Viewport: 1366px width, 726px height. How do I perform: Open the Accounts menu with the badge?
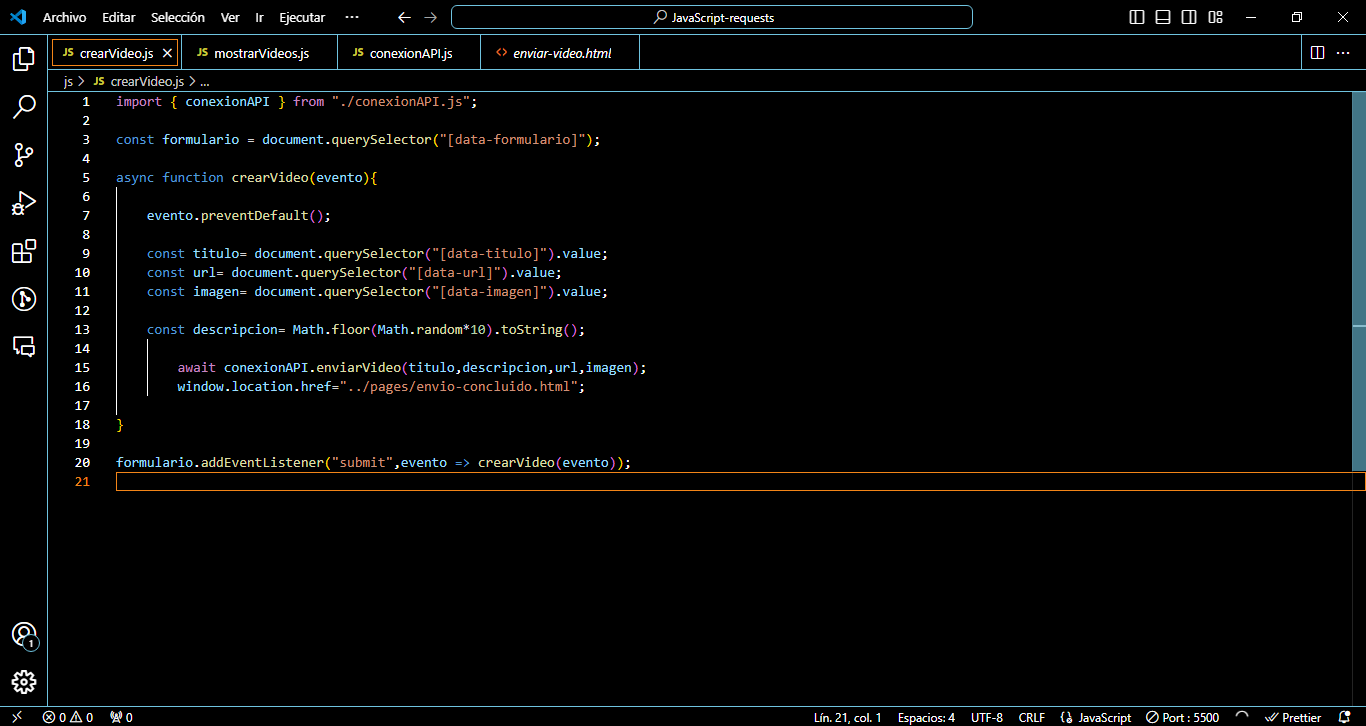click(x=23, y=635)
